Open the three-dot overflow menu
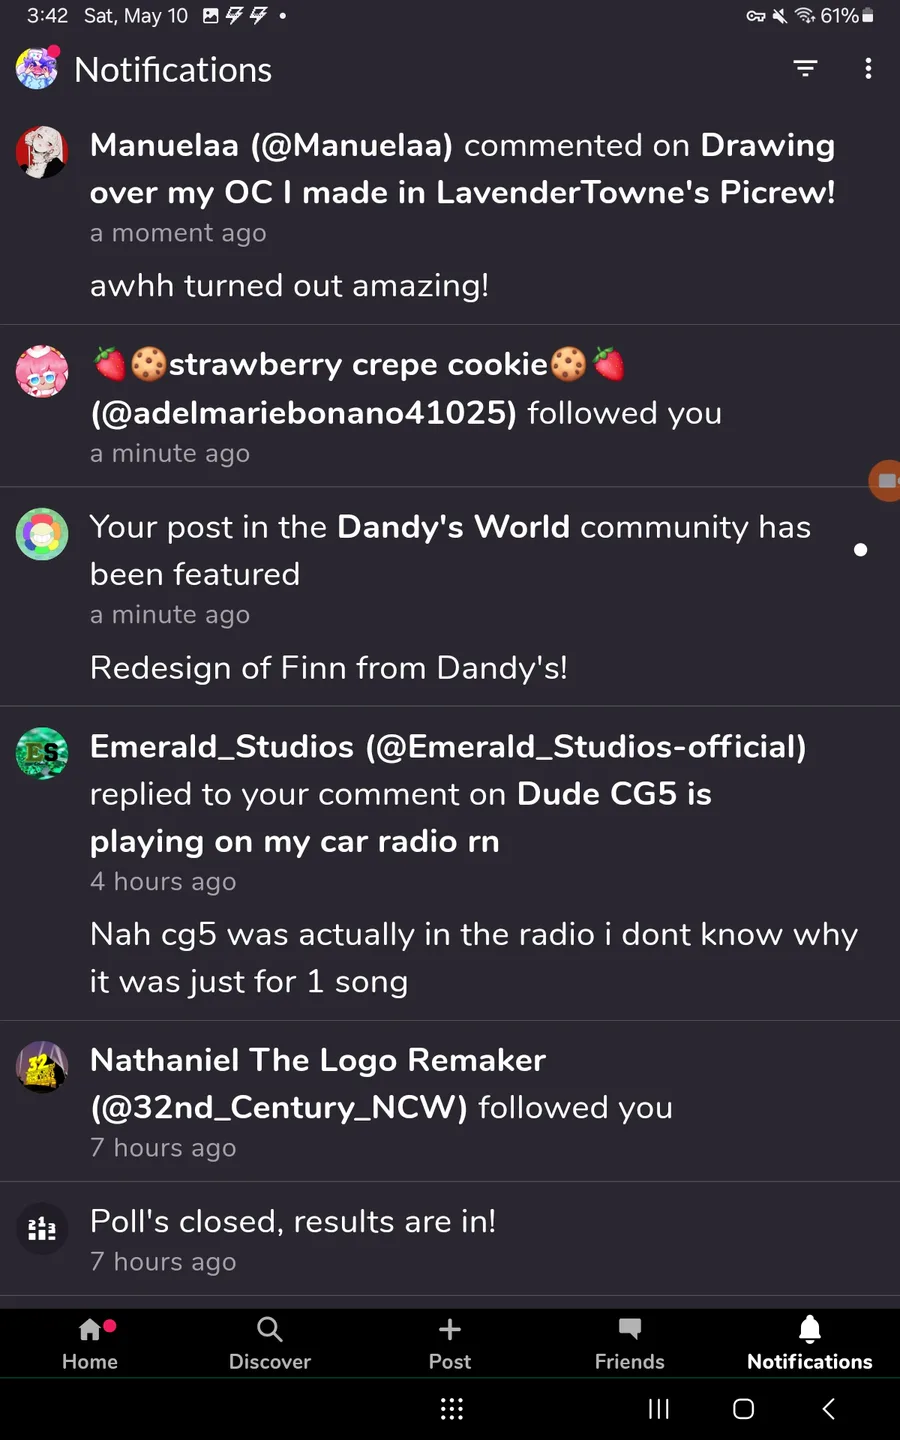The height and width of the screenshot is (1440, 900). [x=868, y=68]
